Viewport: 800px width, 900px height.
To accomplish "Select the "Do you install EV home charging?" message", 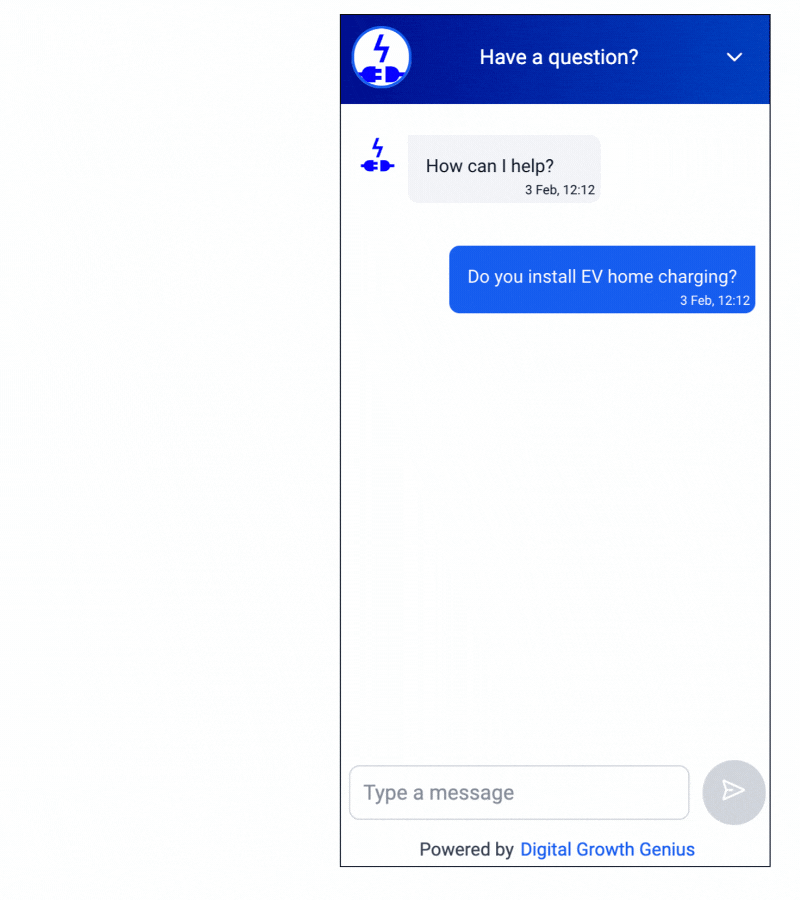I will point(602,280).
